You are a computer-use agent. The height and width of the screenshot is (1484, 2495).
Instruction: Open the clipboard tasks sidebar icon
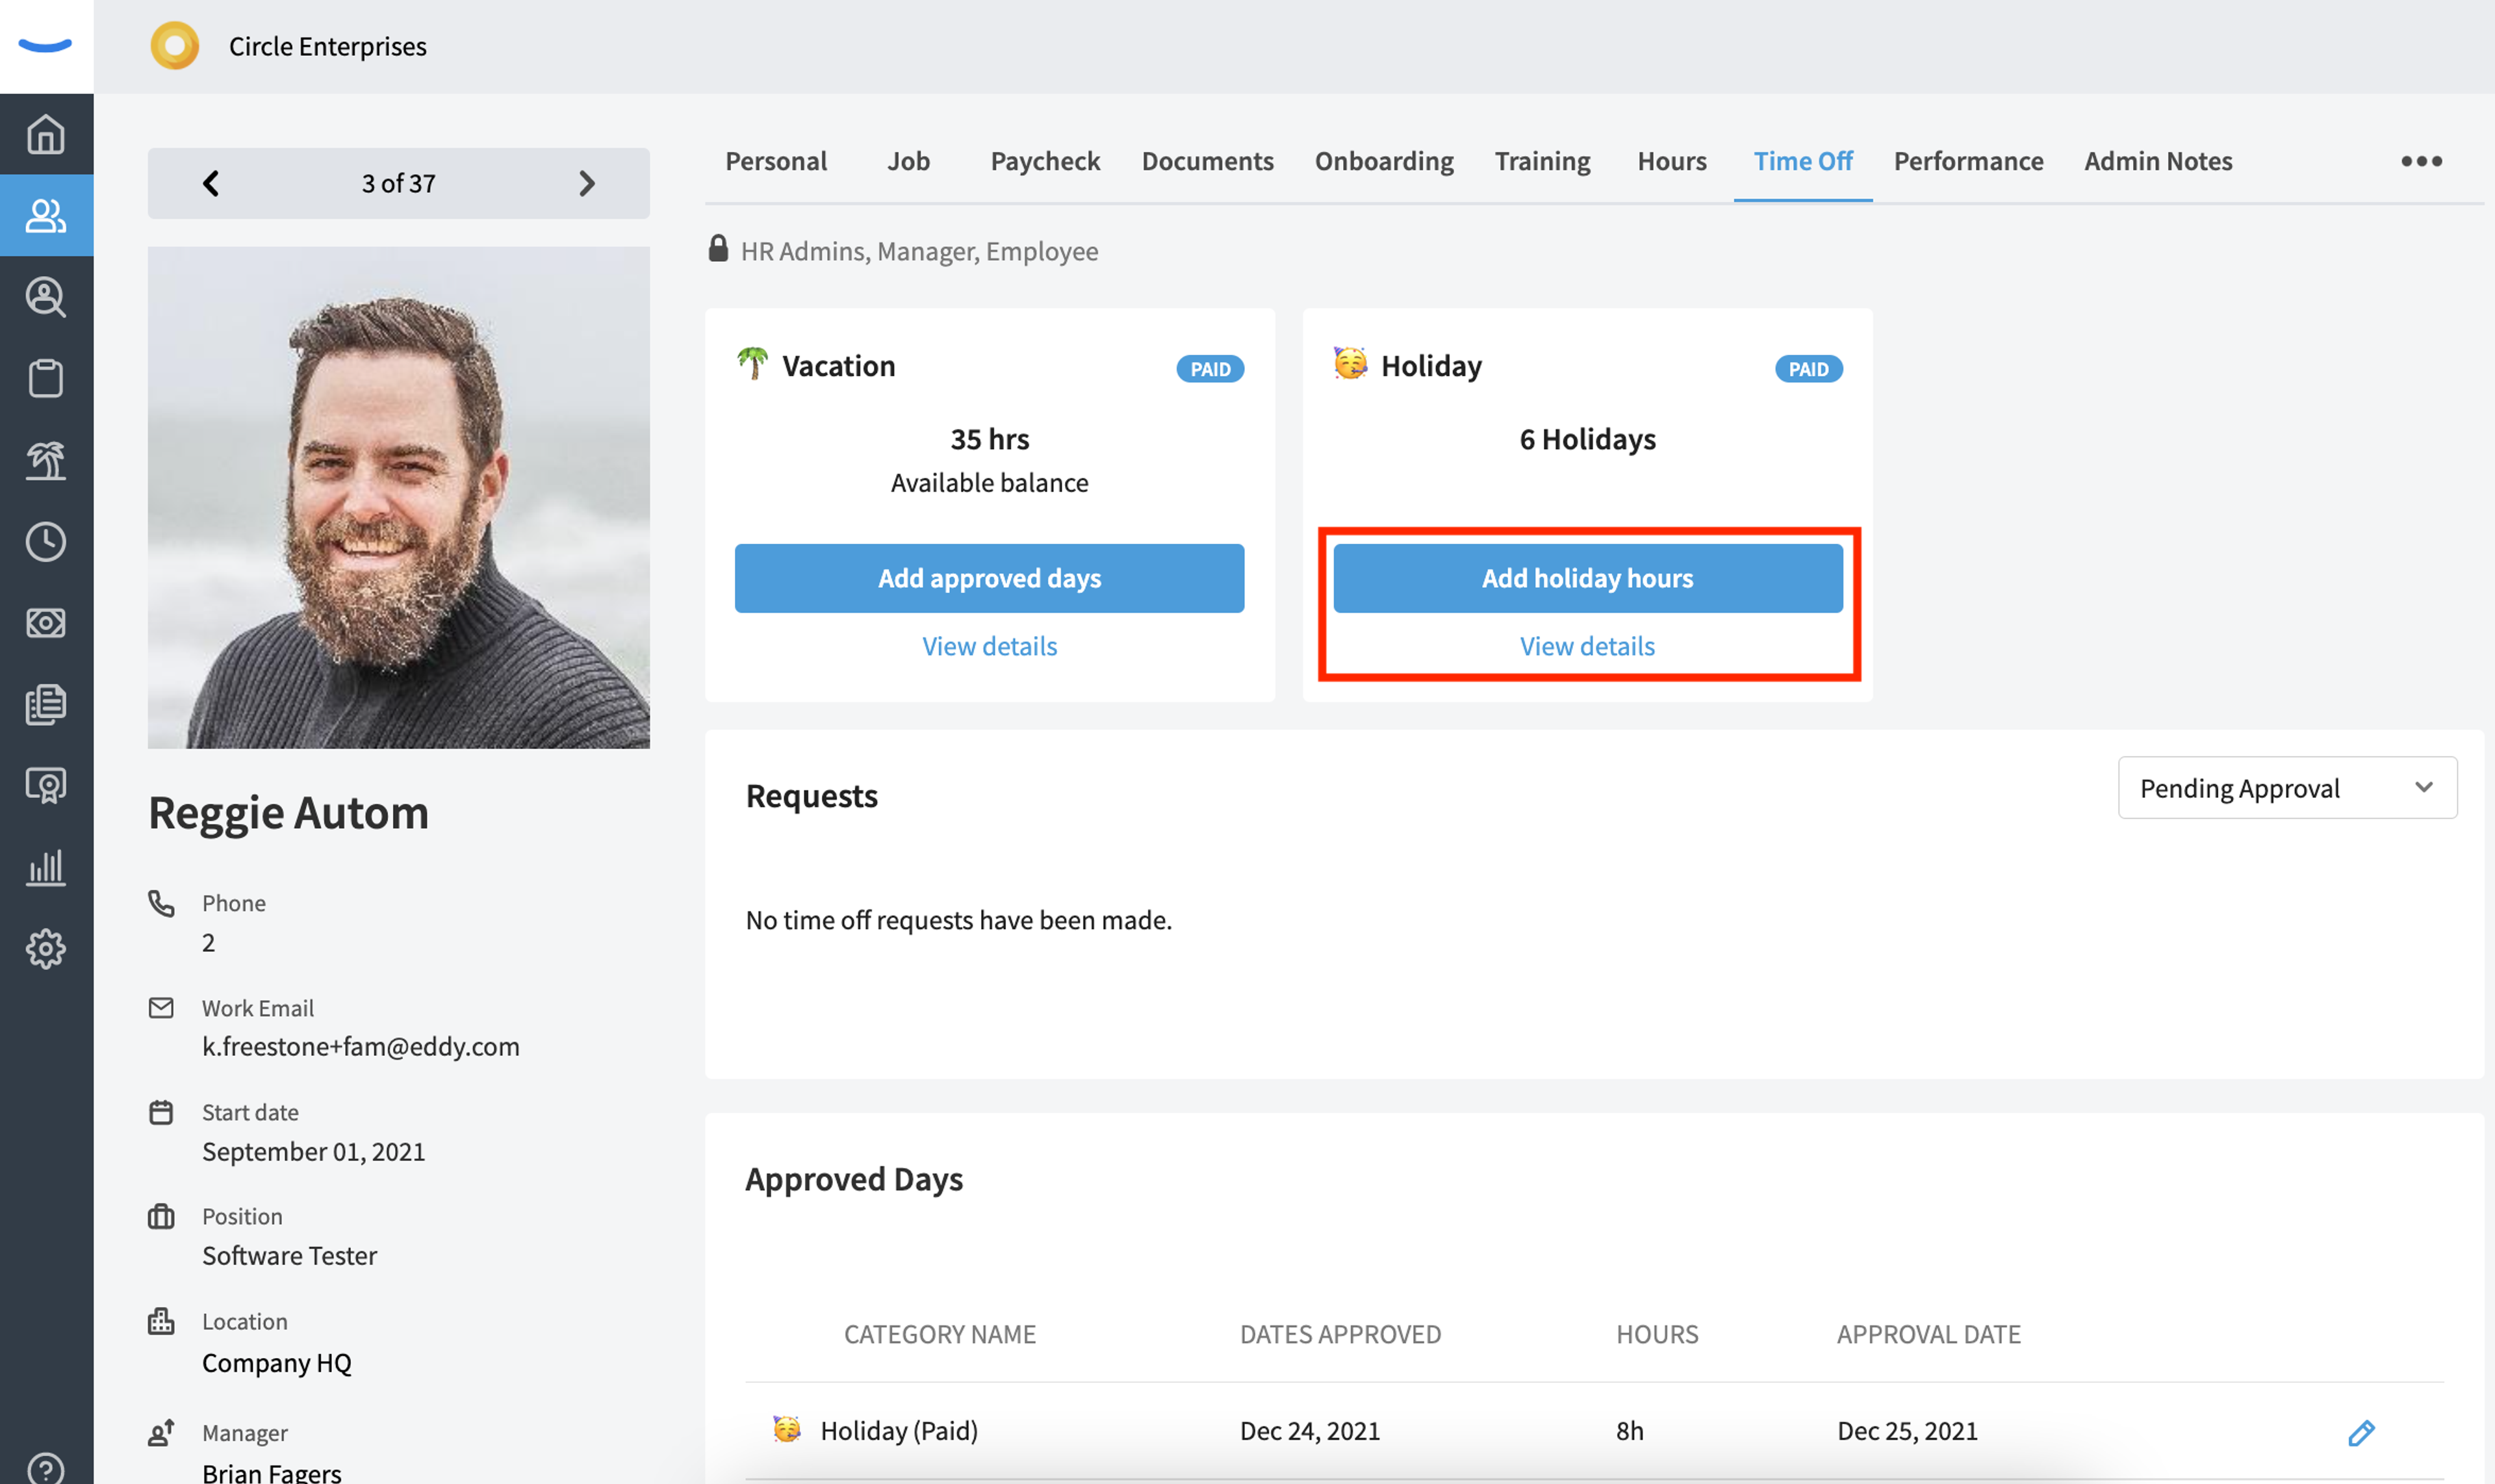[46, 378]
